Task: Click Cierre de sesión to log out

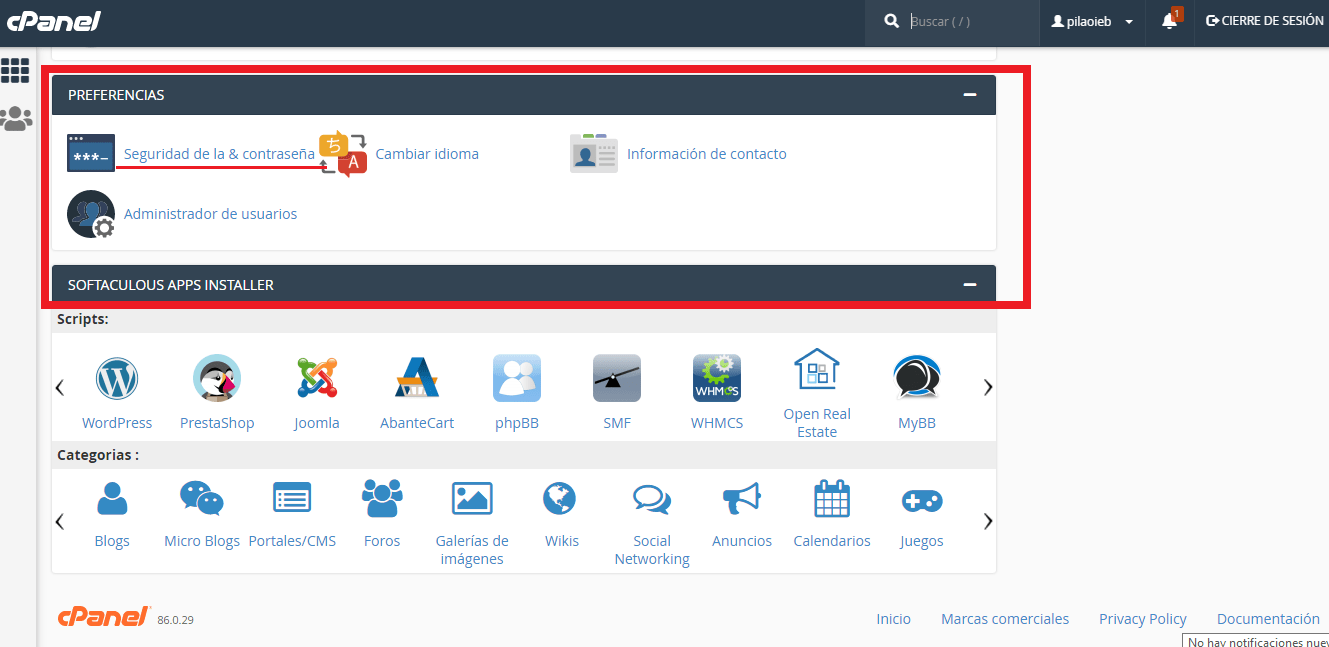Action: [1265, 20]
